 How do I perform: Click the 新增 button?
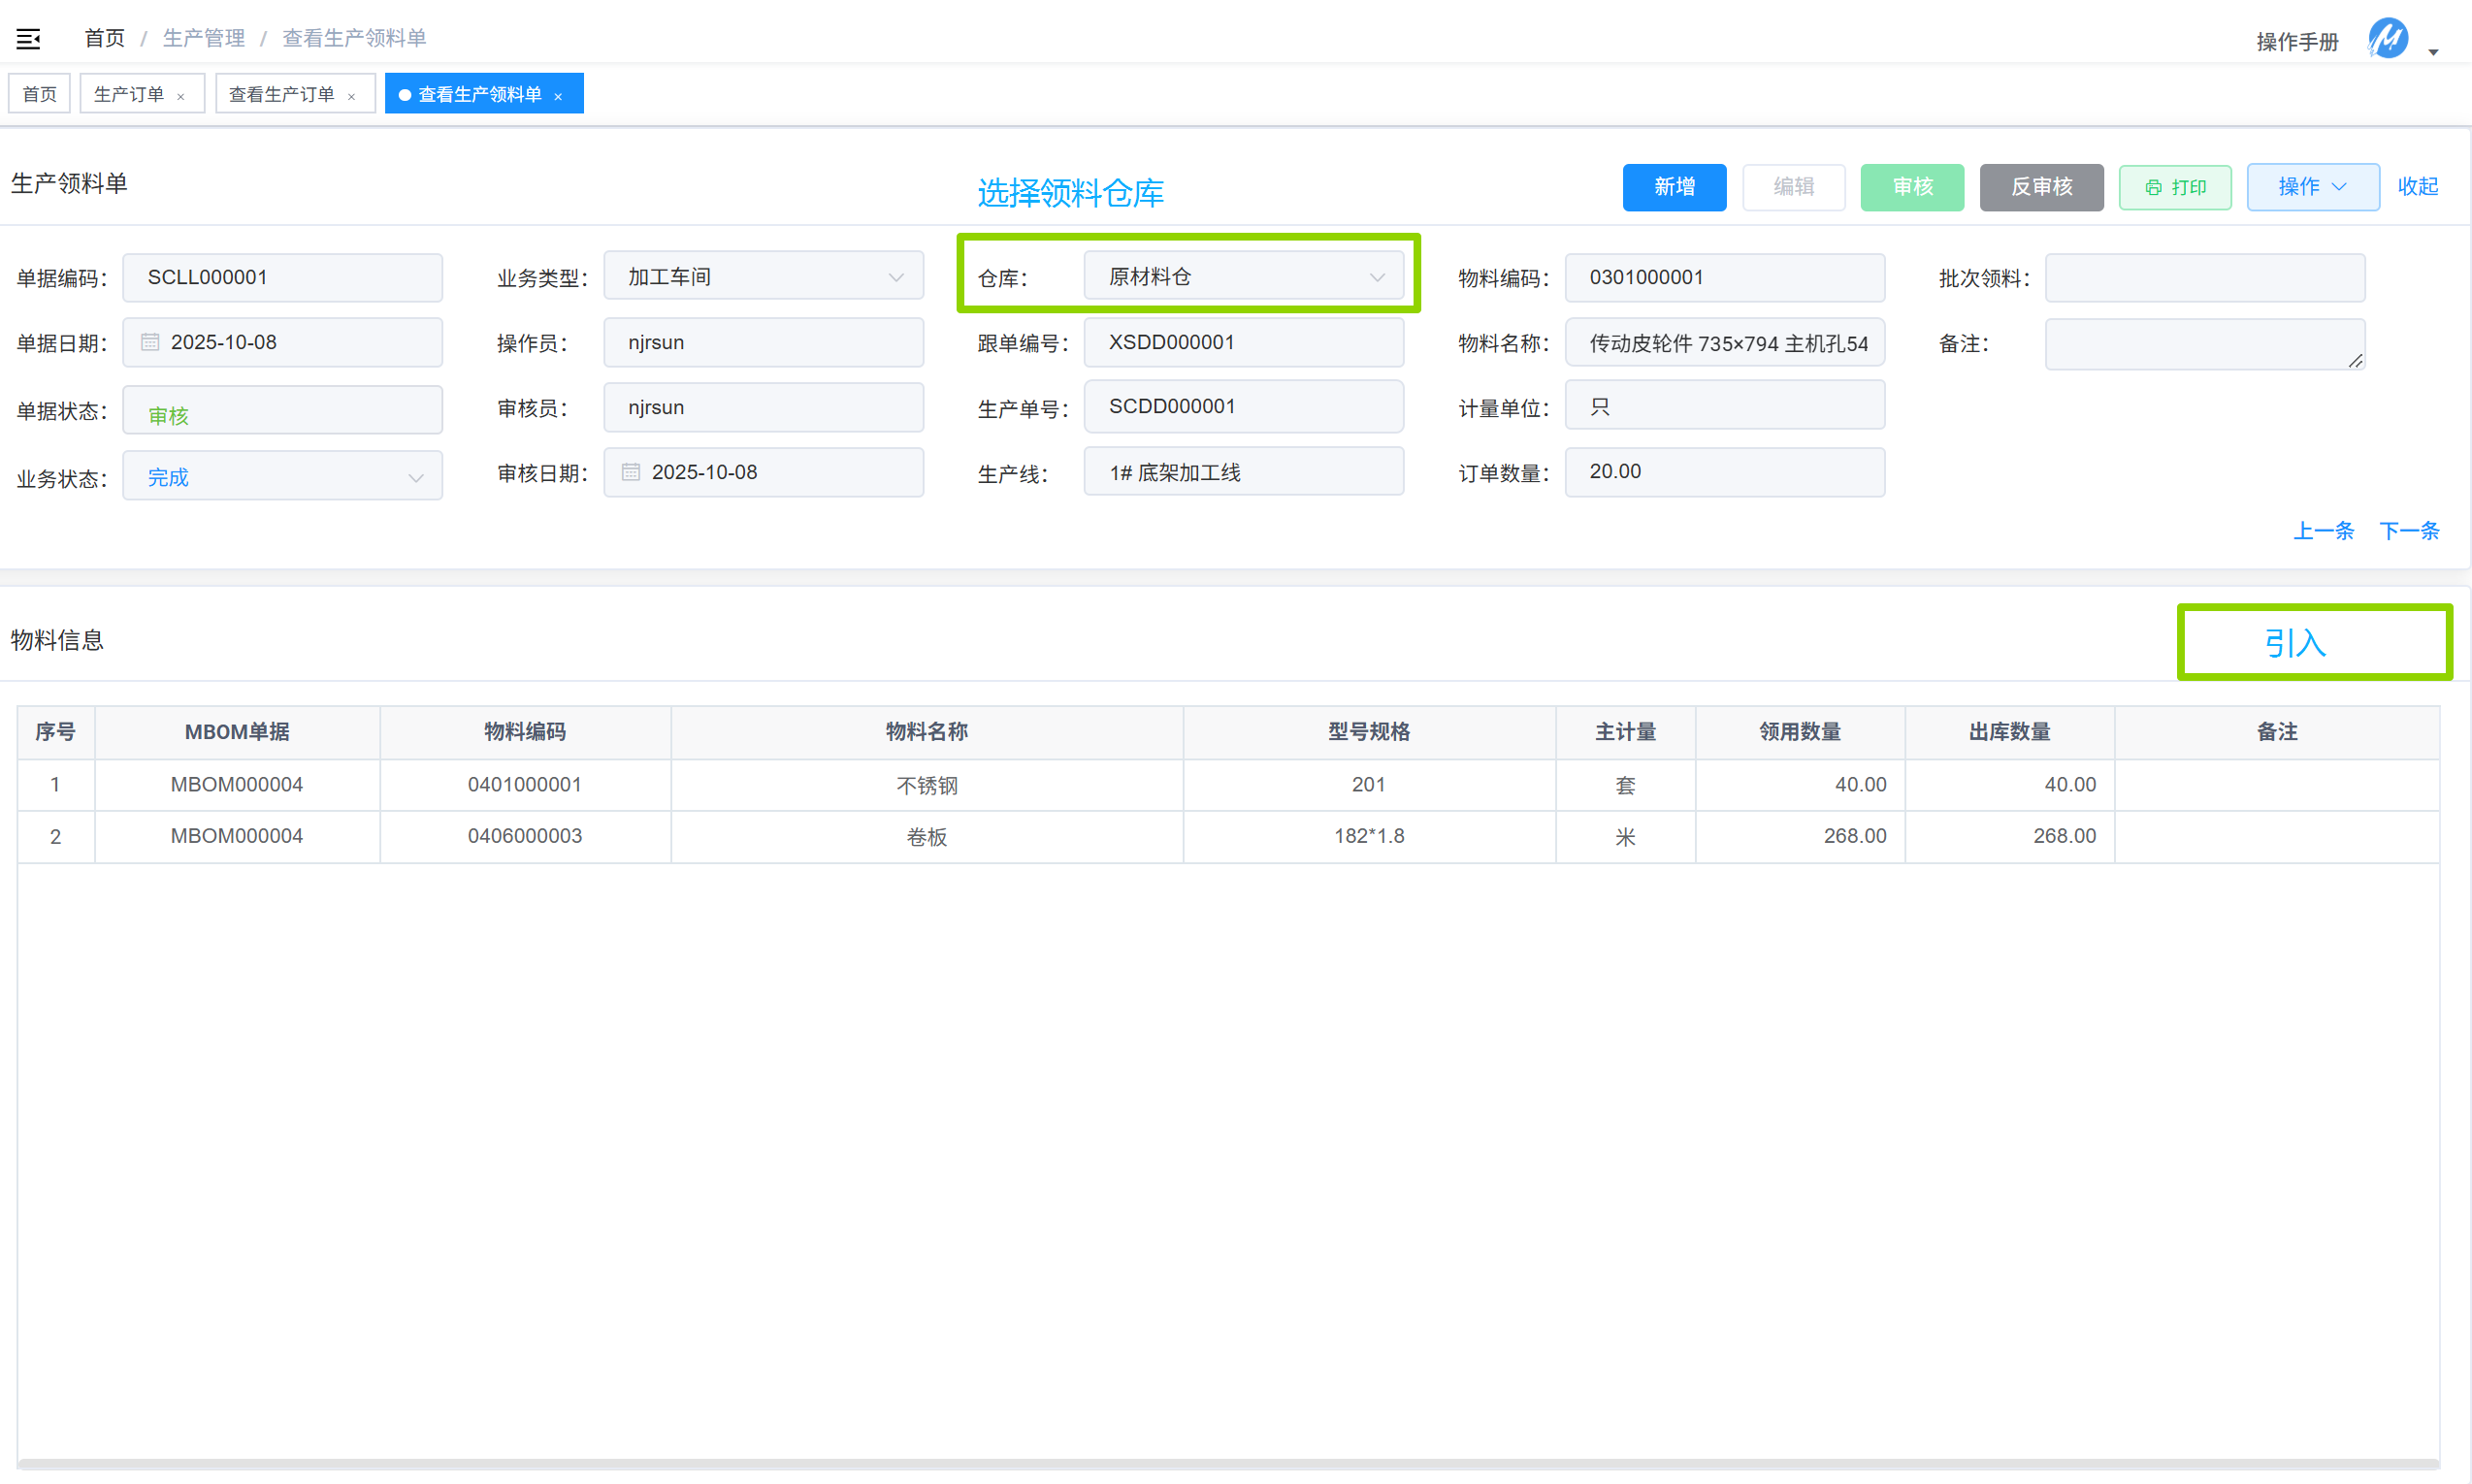(x=1674, y=187)
